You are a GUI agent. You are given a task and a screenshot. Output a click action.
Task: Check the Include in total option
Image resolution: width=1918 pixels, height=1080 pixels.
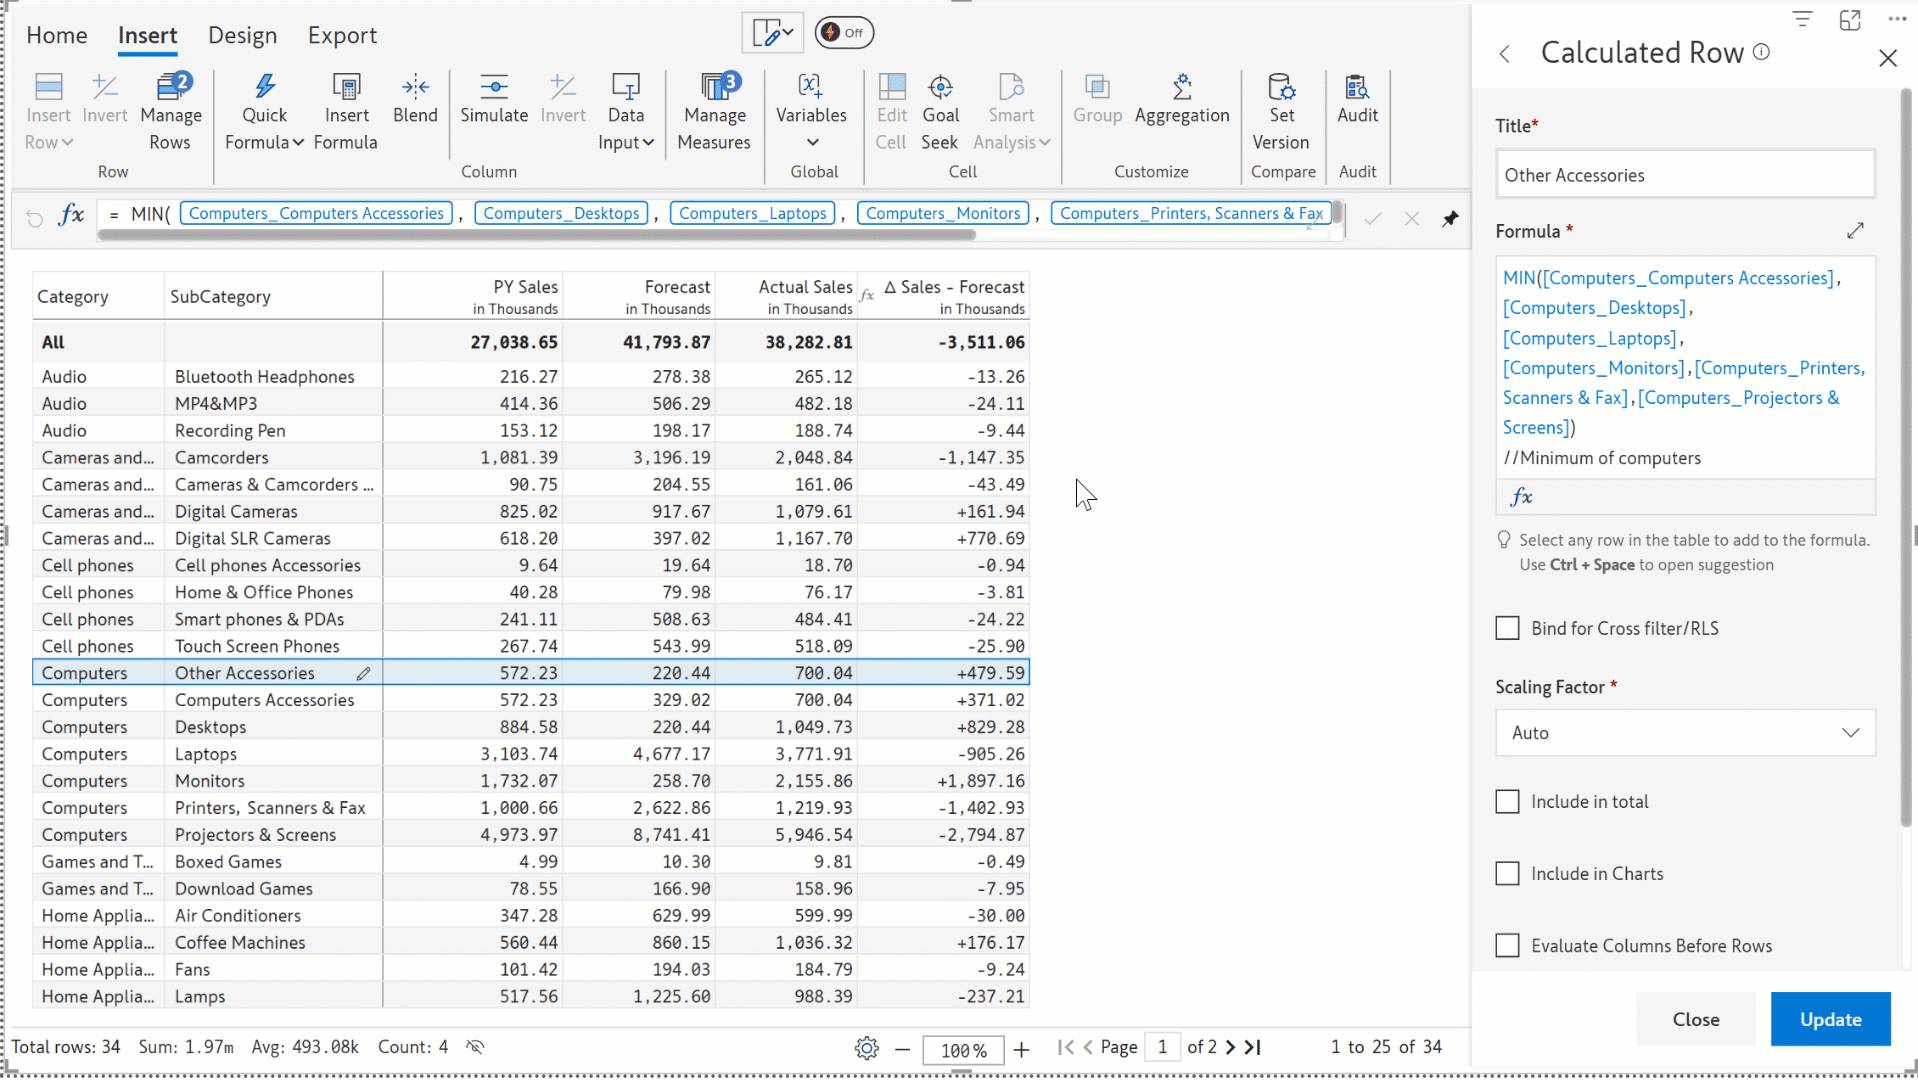1507,801
